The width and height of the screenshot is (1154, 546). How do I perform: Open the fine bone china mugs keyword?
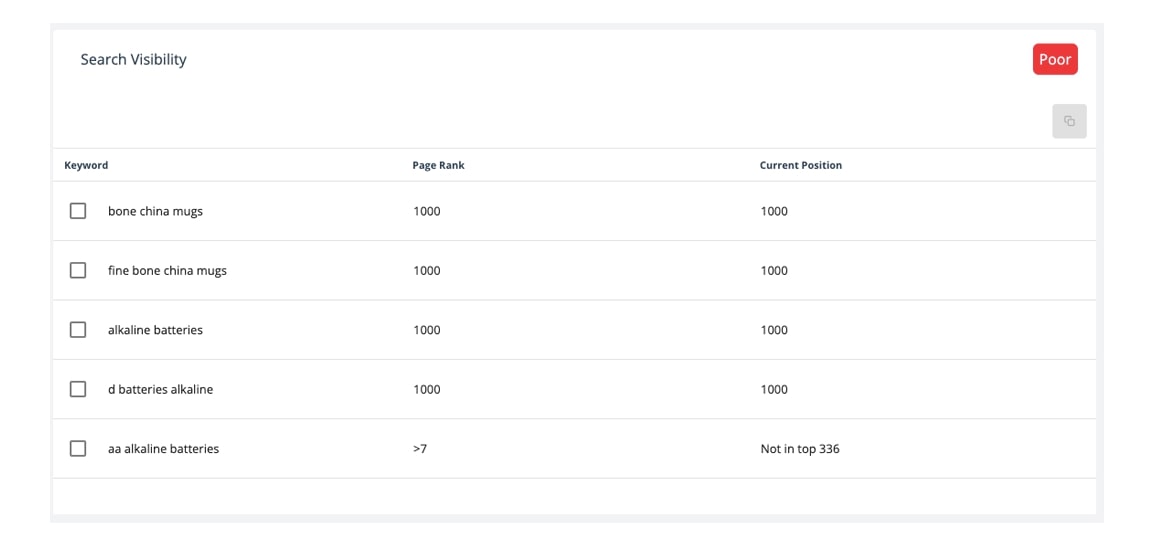[x=167, y=271]
